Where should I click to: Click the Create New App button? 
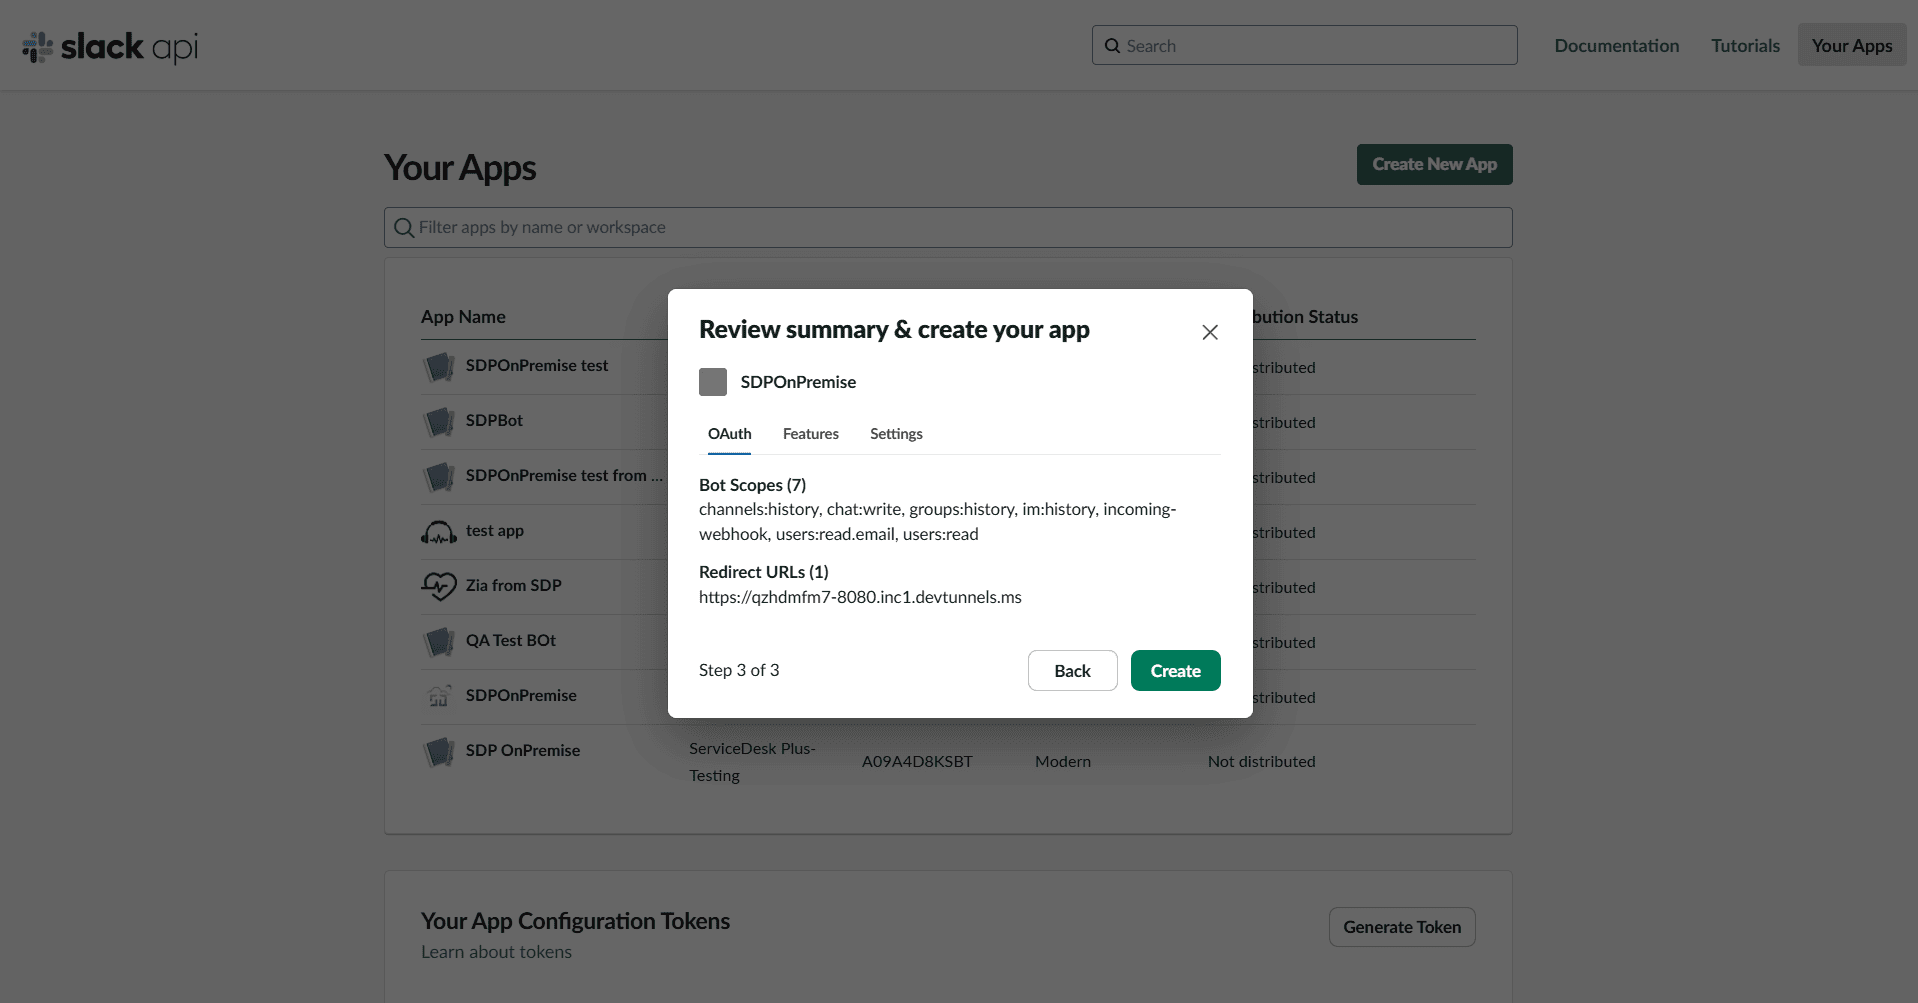(x=1434, y=165)
